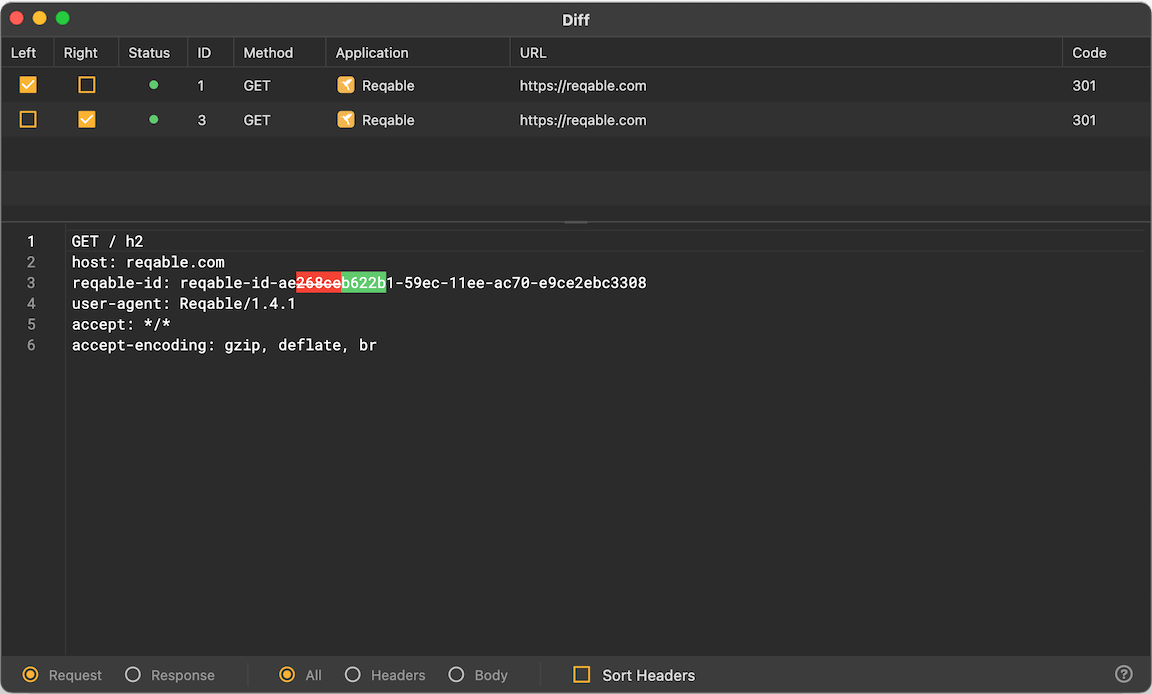Maximize the Diff window with green button
Screen dimensions: 1152x694
[x=62, y=18]
